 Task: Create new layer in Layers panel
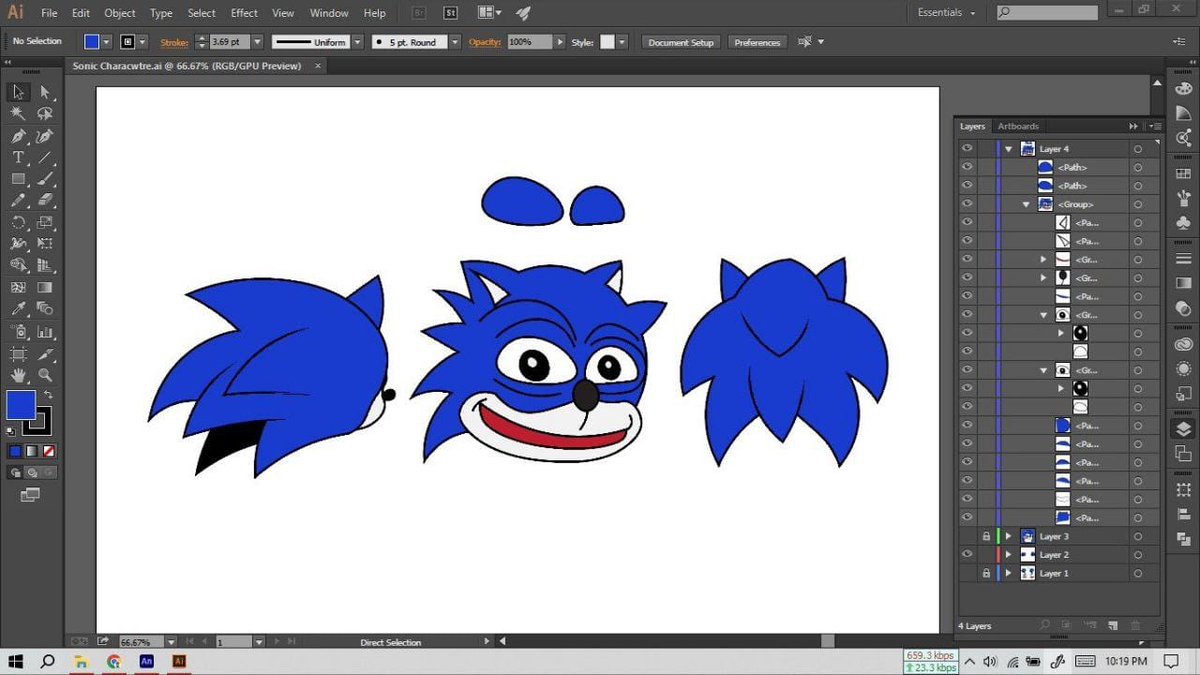click(1113, 626)
